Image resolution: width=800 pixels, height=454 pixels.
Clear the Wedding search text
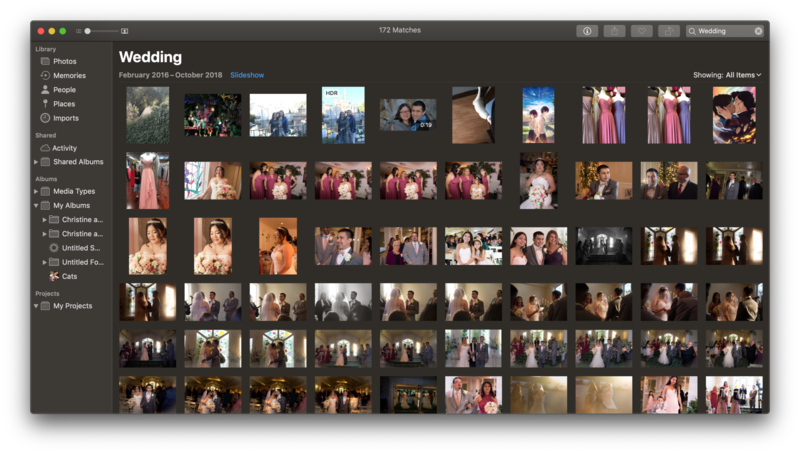point(759,31)
